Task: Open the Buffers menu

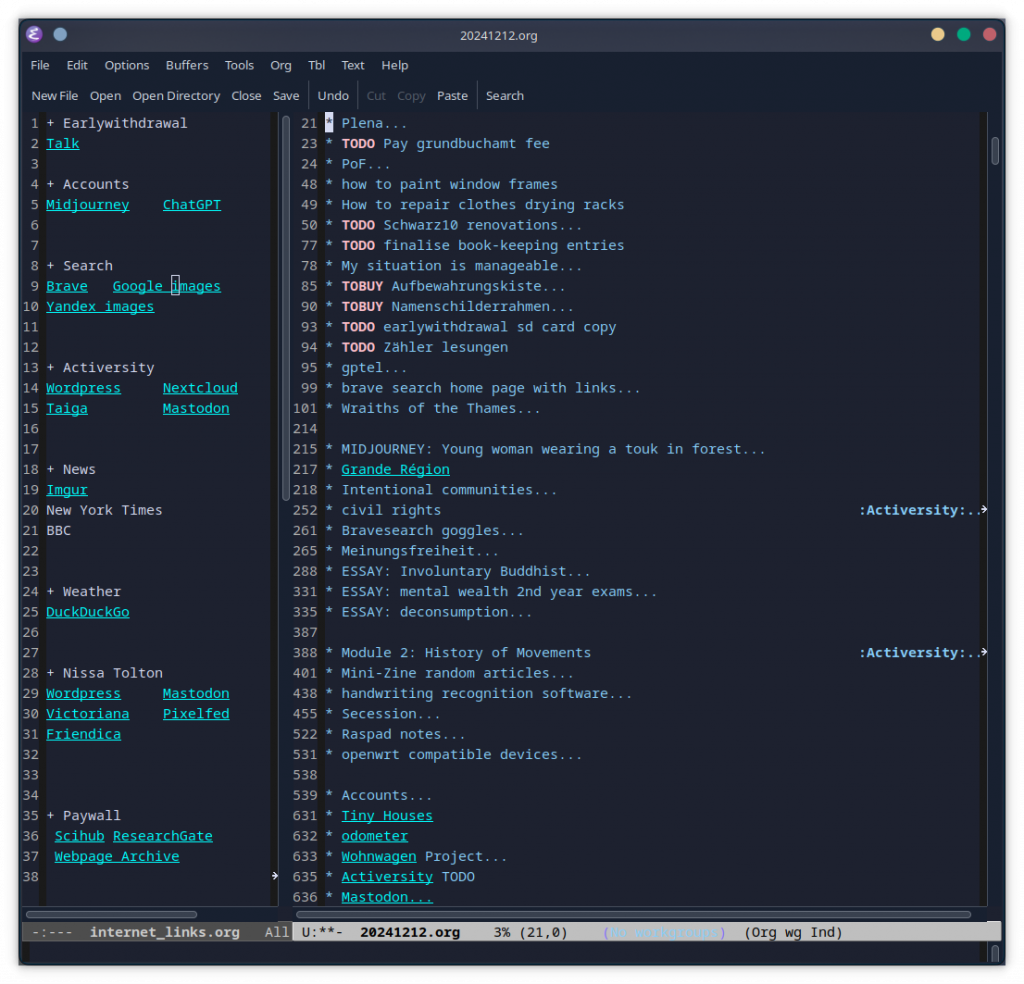Action: click(187, 65)
